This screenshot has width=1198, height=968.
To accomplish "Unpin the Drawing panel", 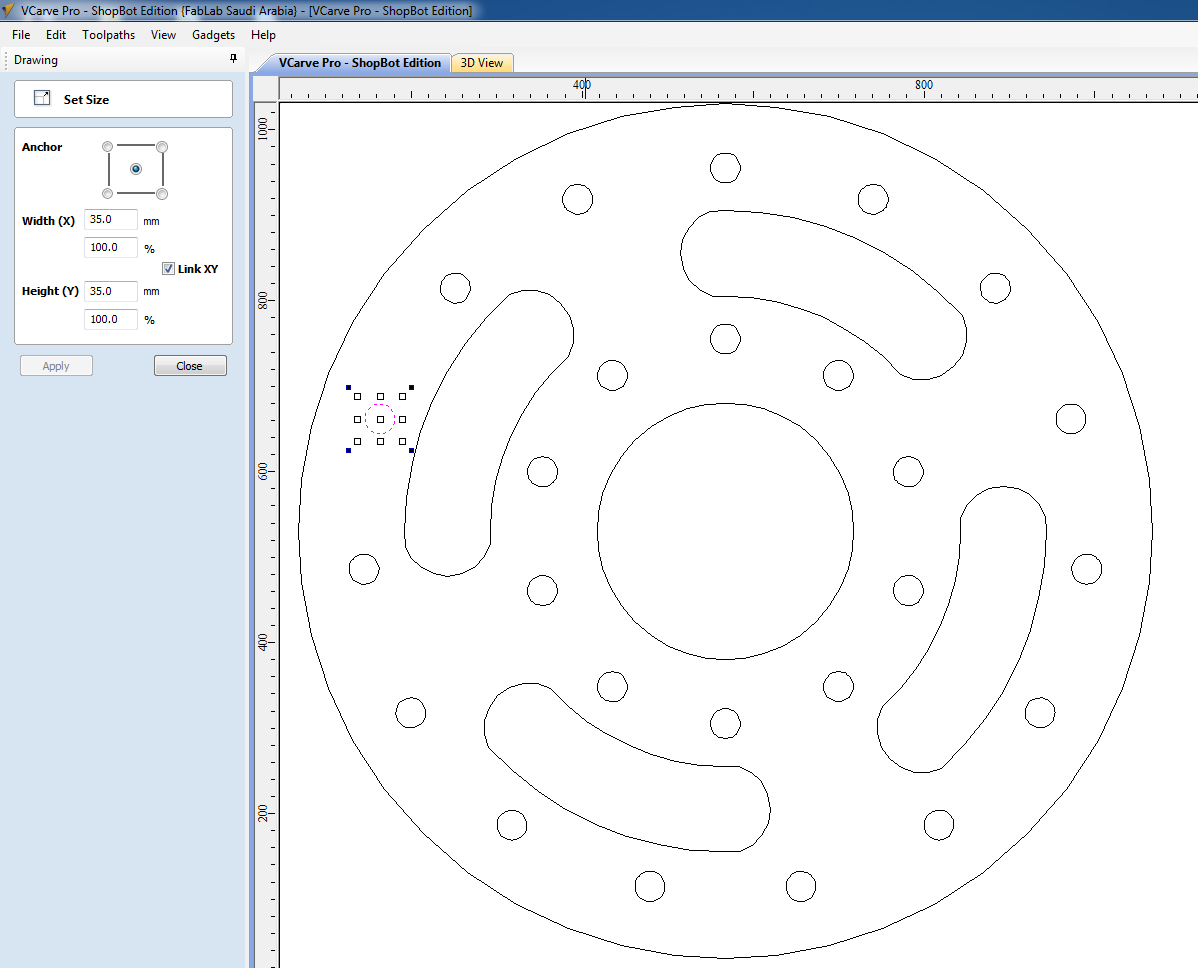I will coord(233,59).
